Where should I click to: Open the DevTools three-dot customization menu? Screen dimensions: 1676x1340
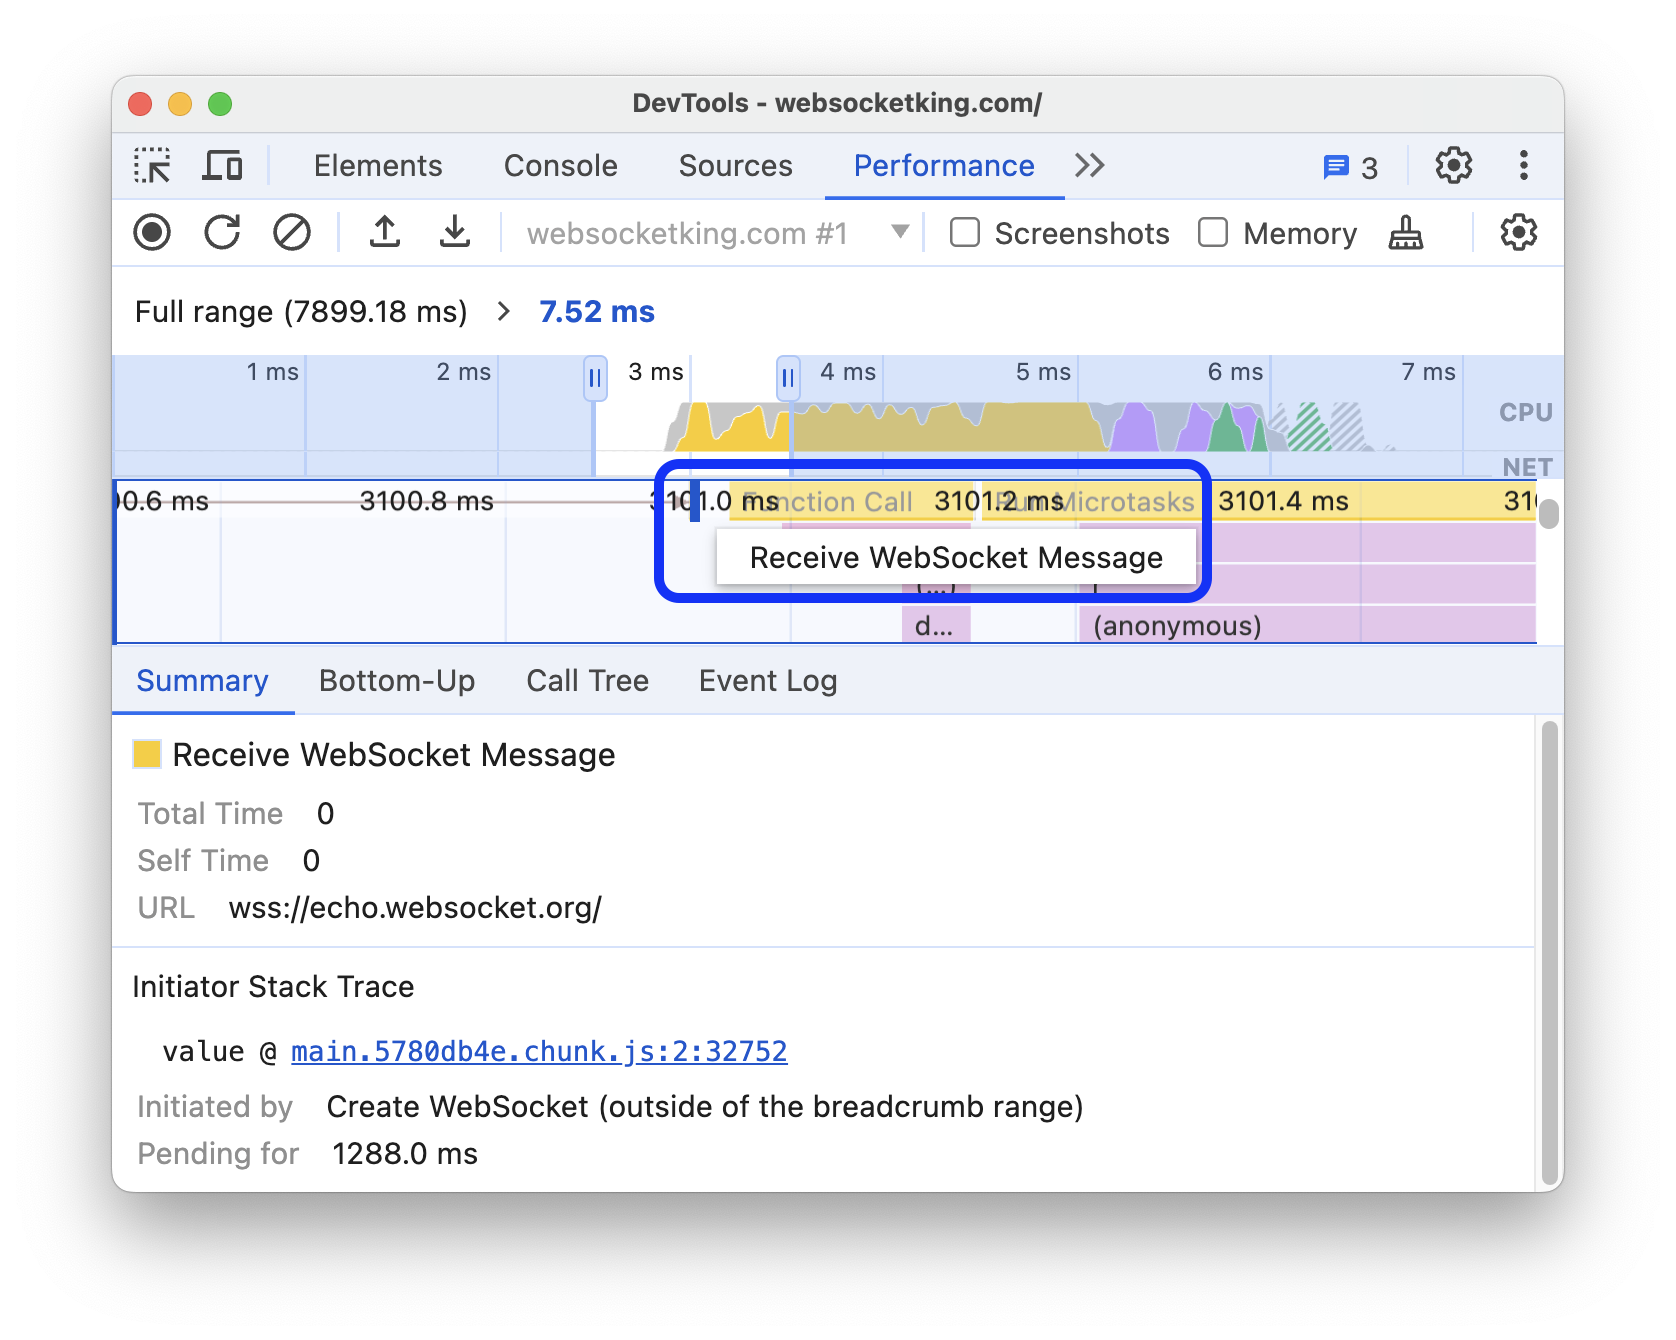pos(1523,165)
